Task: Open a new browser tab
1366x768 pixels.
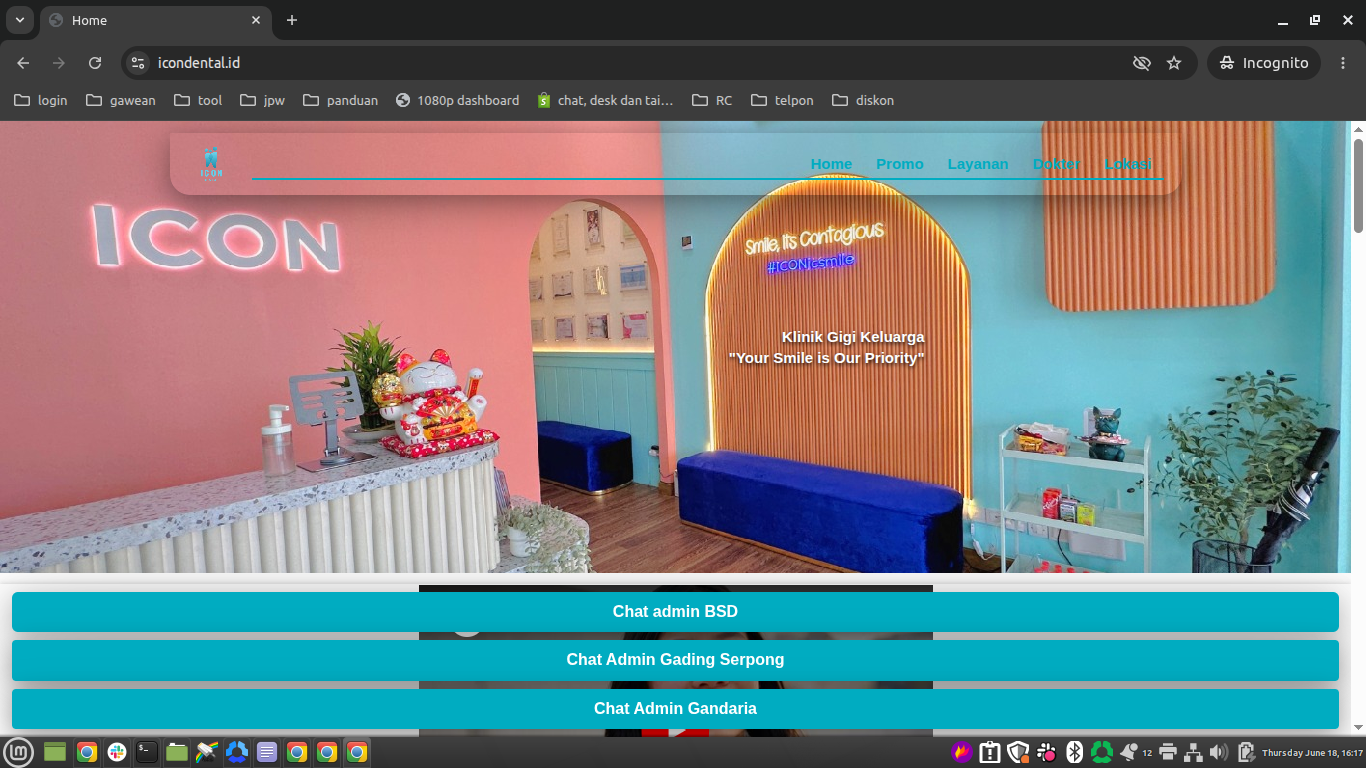Action: click(x=292, y=20)
